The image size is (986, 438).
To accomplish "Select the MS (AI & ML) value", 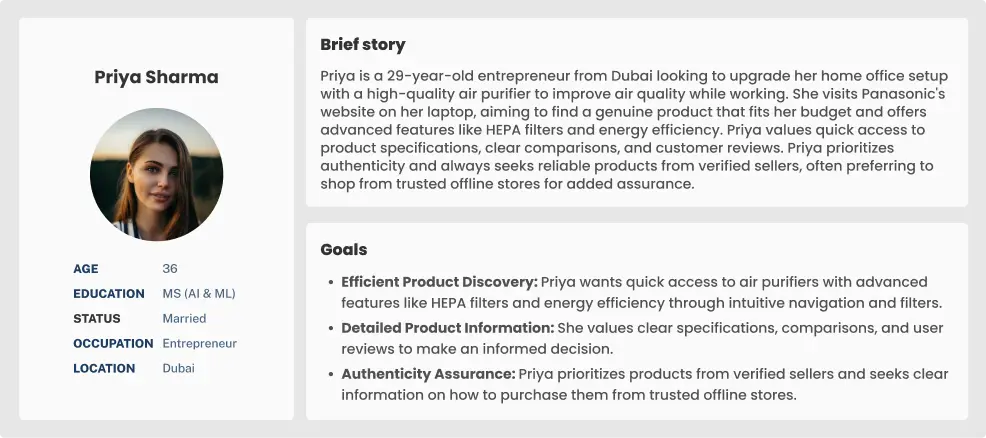I will click(x=199, y=294).
